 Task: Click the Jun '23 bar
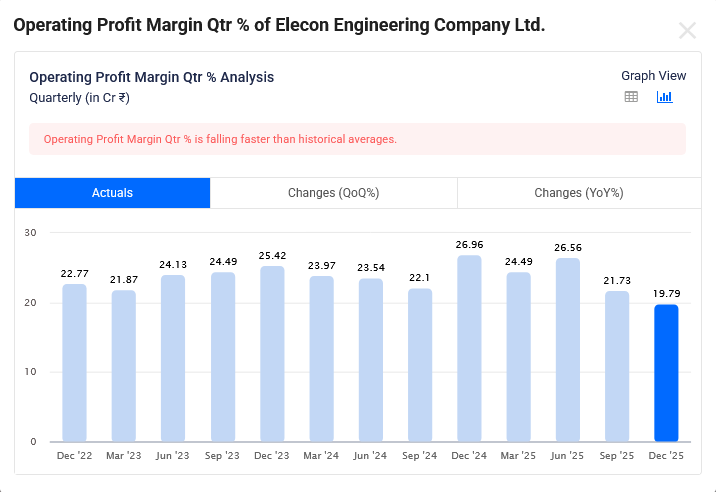click(173, 358)
